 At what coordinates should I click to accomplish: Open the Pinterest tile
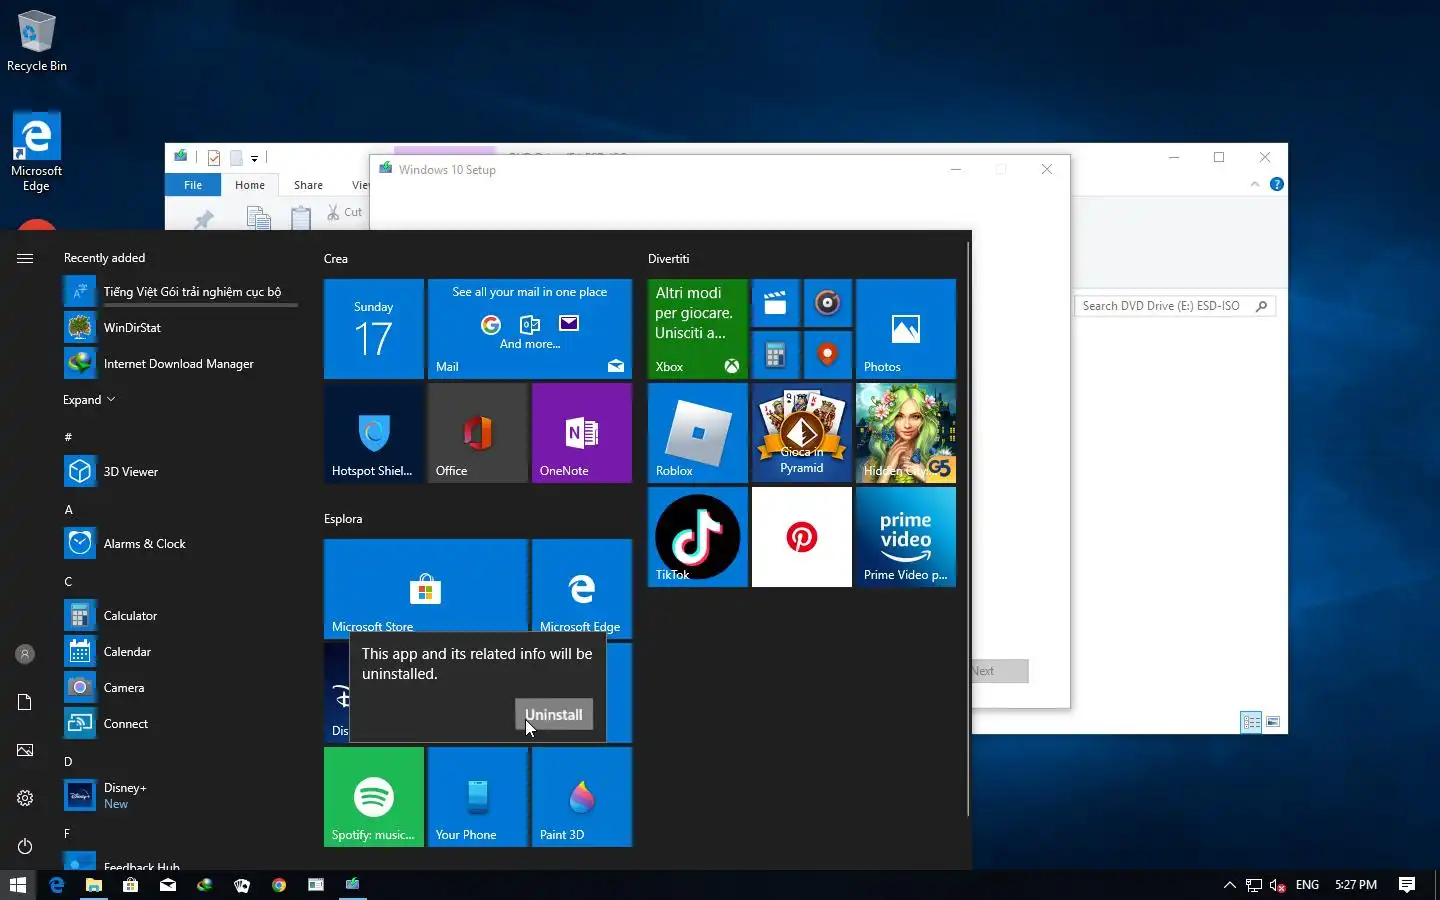pos(802,537)
